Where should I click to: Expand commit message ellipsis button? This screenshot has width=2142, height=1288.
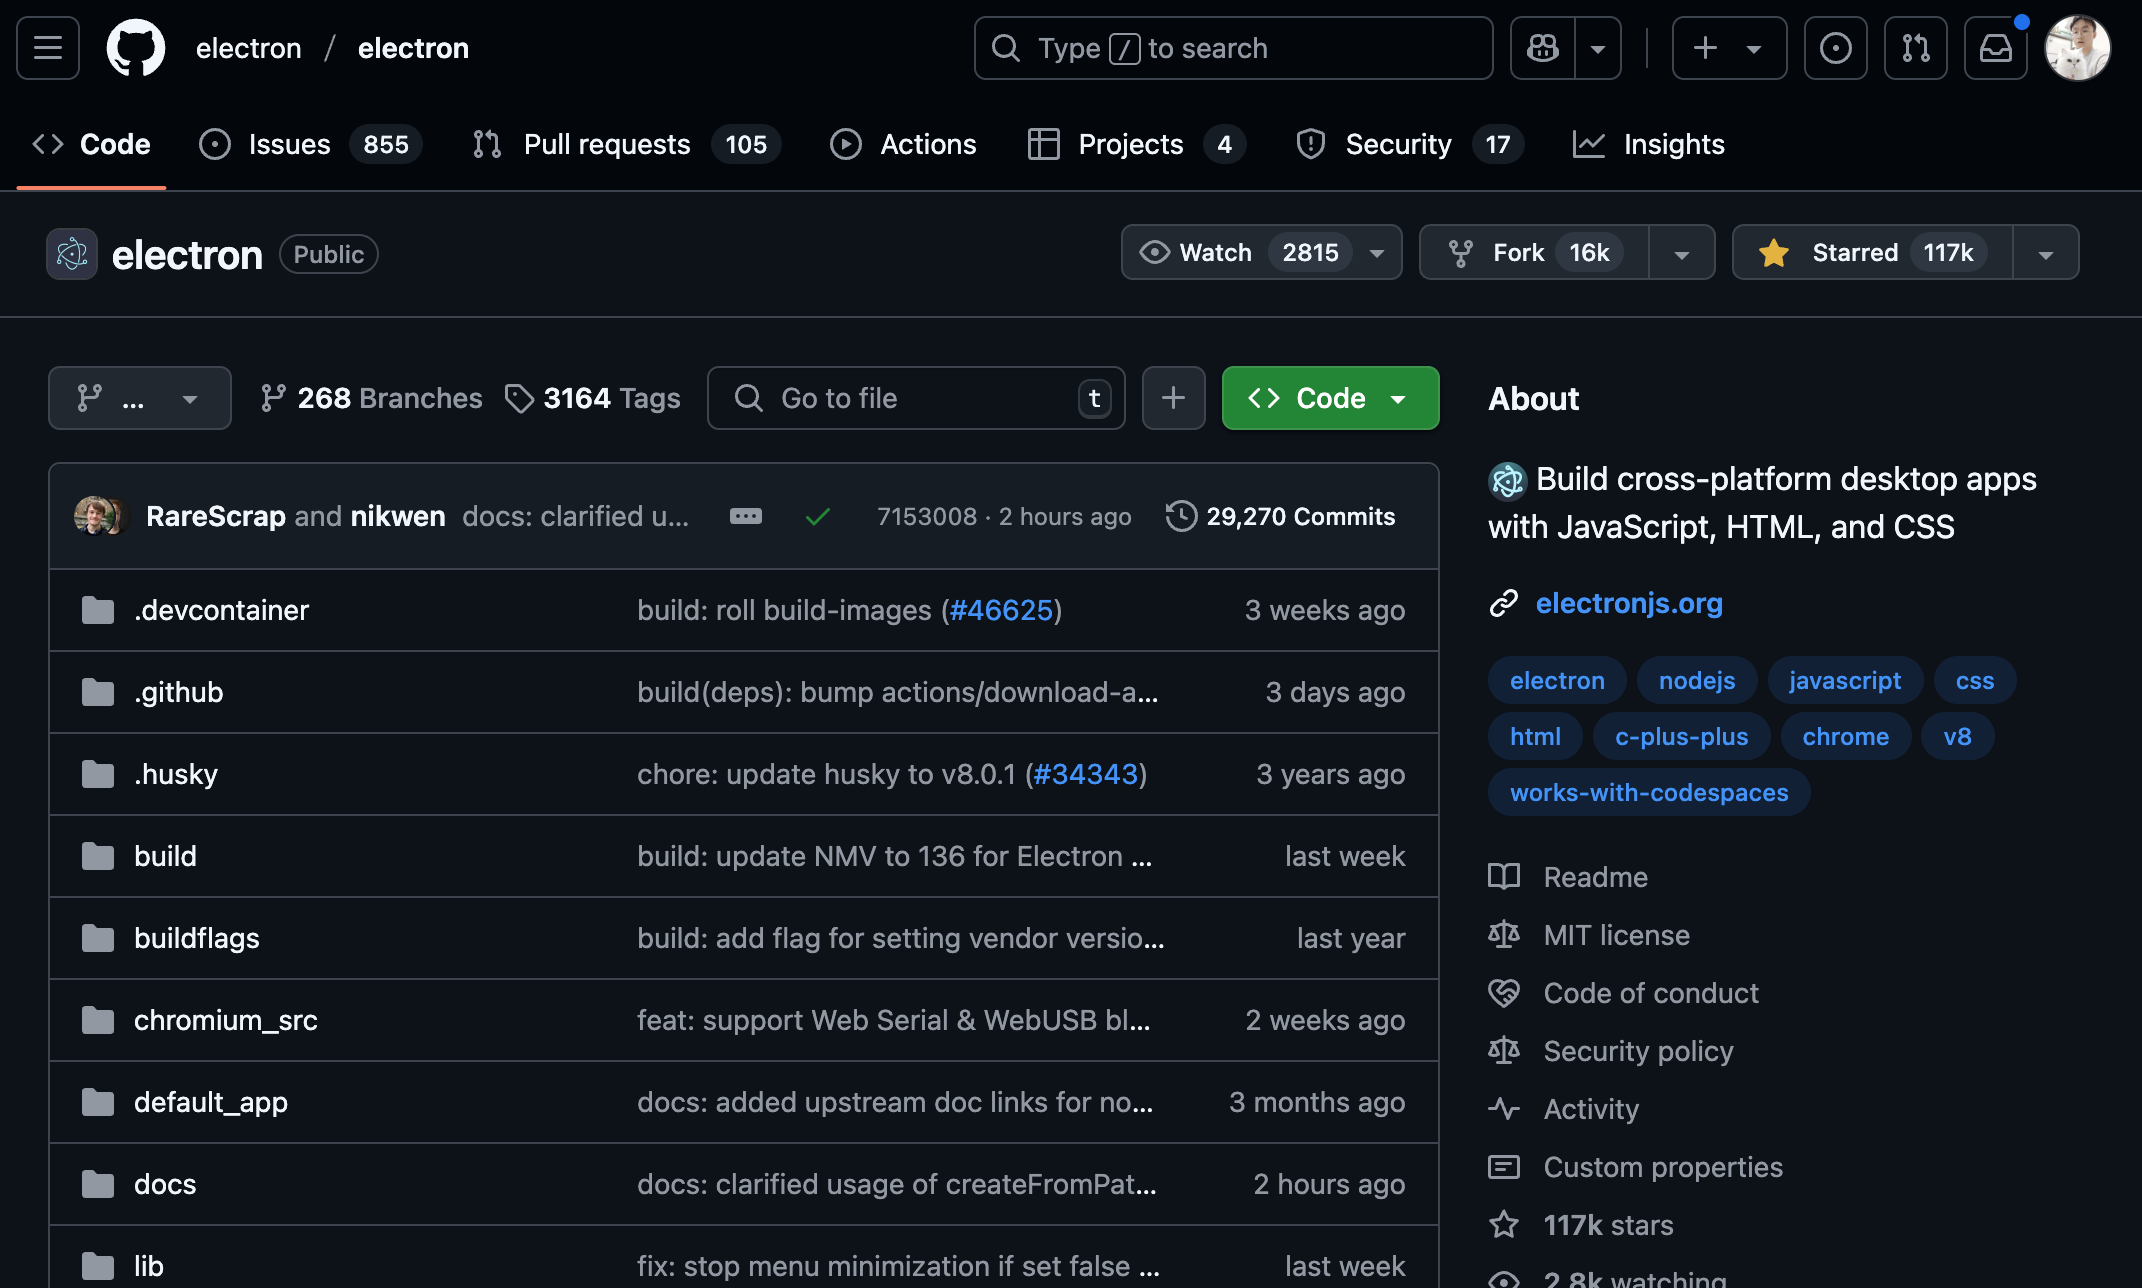pos(745,516)
